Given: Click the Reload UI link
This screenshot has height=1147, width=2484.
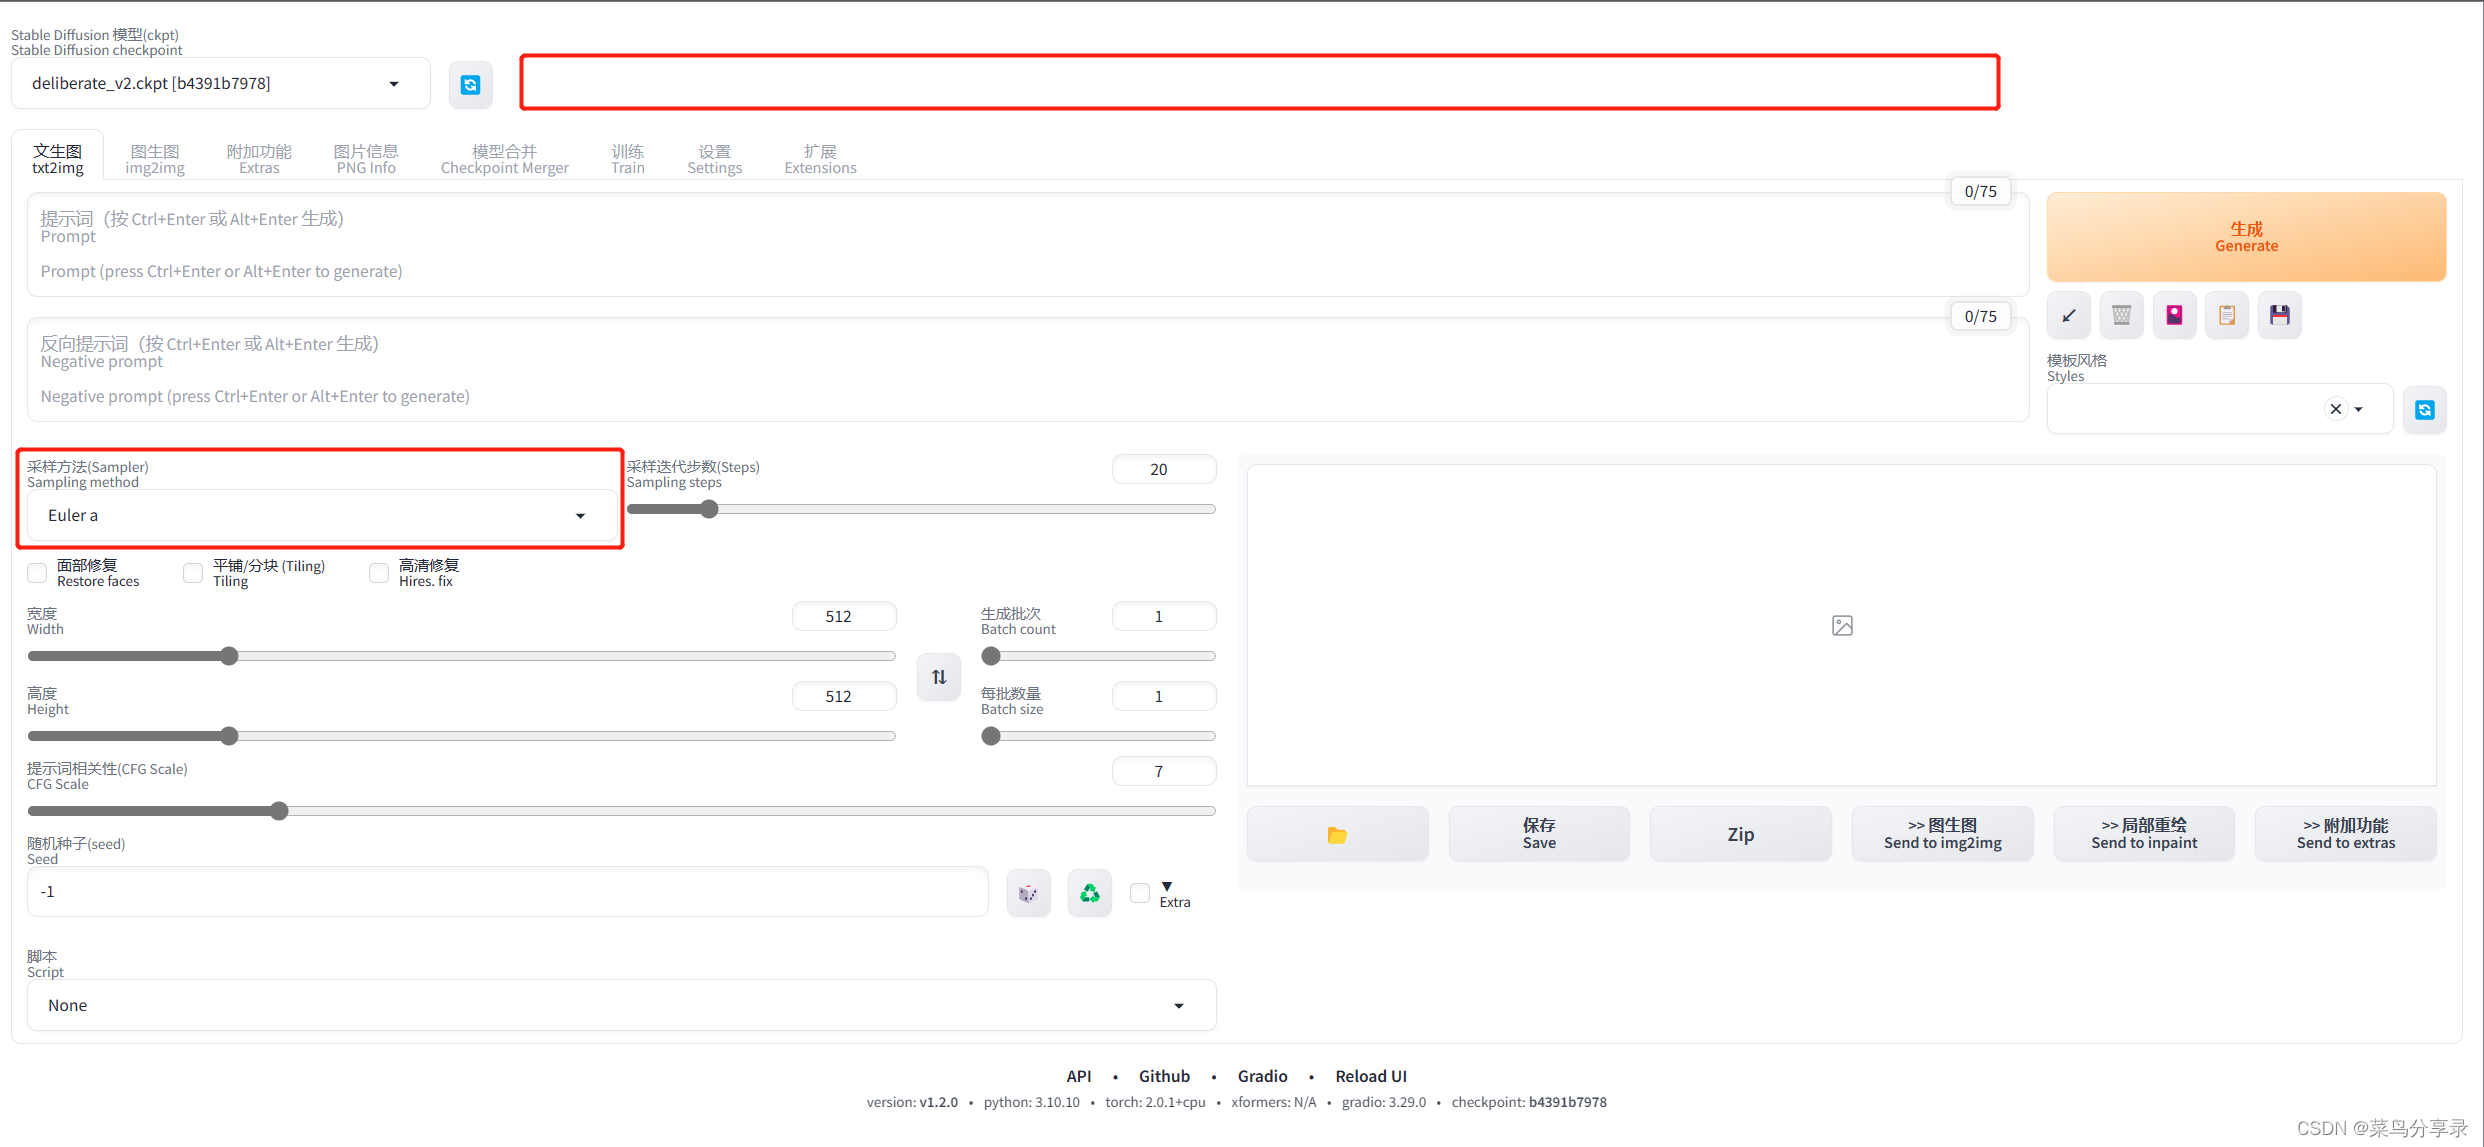Looking at the screenshot, I should (x=1371, y=1077).
